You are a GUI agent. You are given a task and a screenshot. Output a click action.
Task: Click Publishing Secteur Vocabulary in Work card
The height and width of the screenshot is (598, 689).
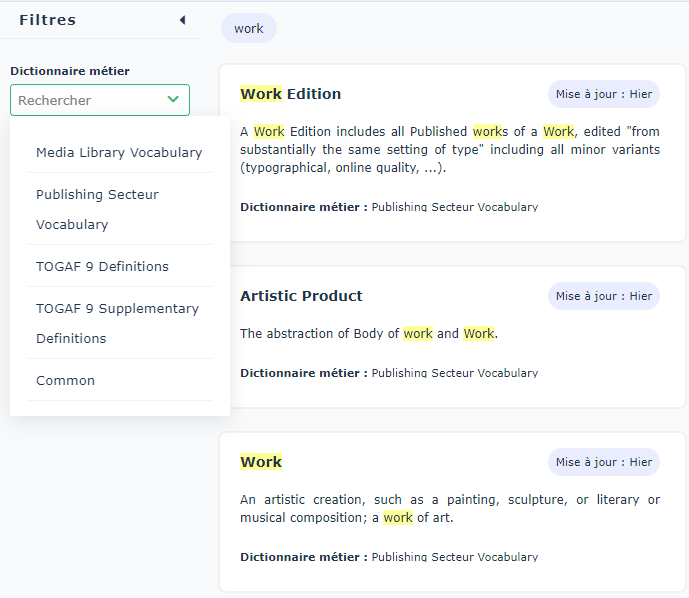tap(454, 557)
